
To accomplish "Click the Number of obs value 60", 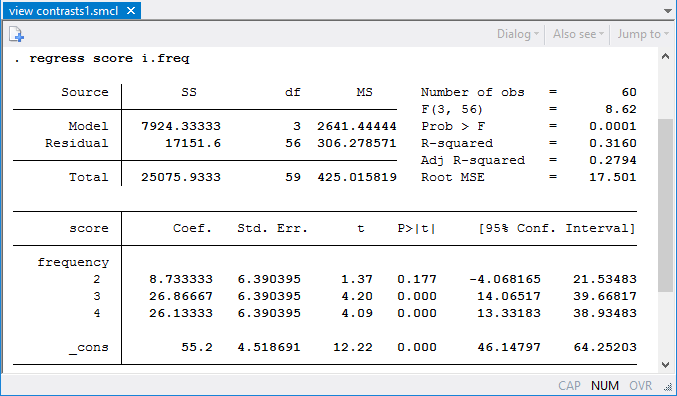I will point(629,92).
